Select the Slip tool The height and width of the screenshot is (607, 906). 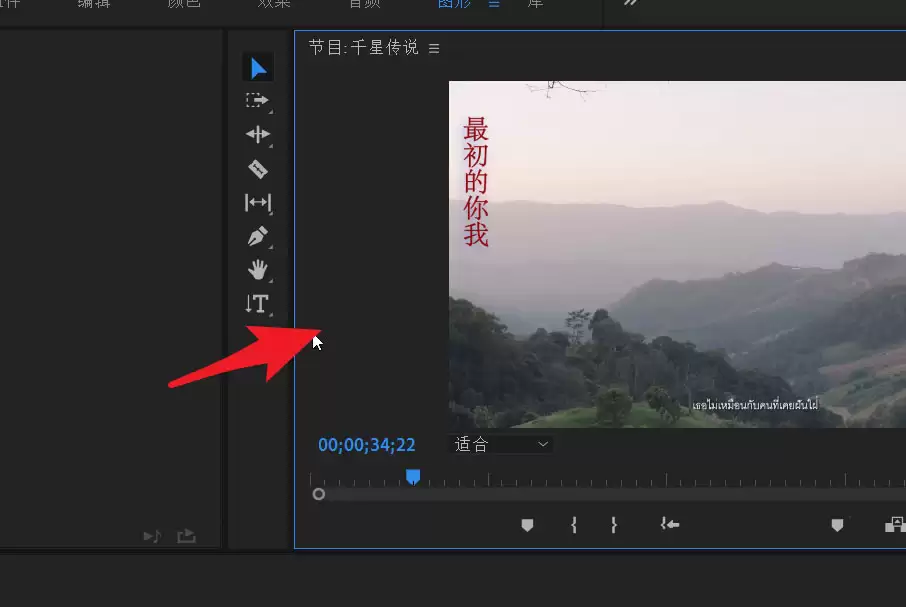258,203
